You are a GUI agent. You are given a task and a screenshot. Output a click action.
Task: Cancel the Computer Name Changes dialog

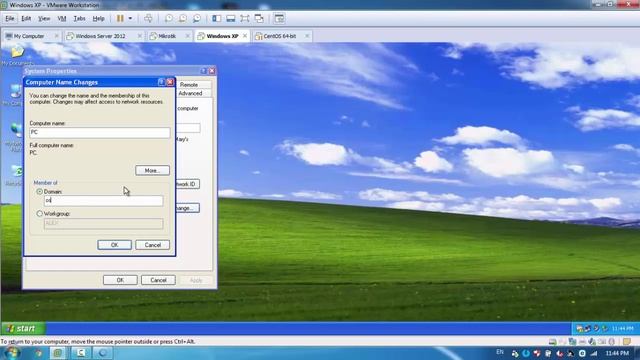click(x=153, y=245)
